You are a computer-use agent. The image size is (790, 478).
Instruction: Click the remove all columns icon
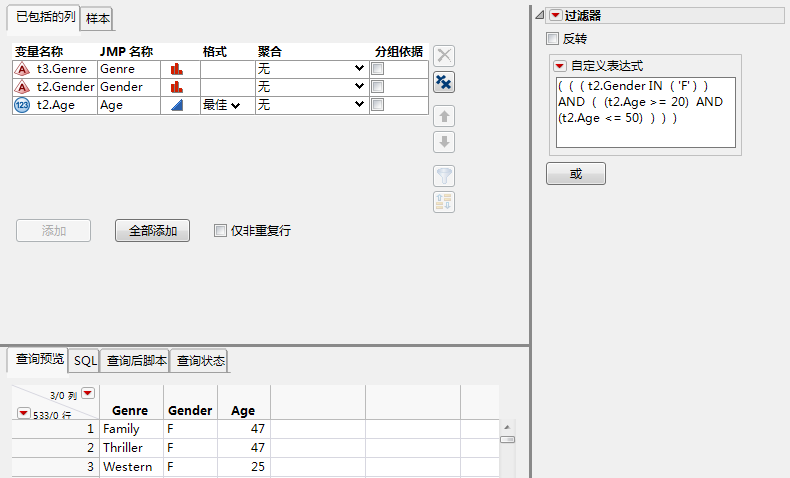pyautogui.click(x=444, y=82)
